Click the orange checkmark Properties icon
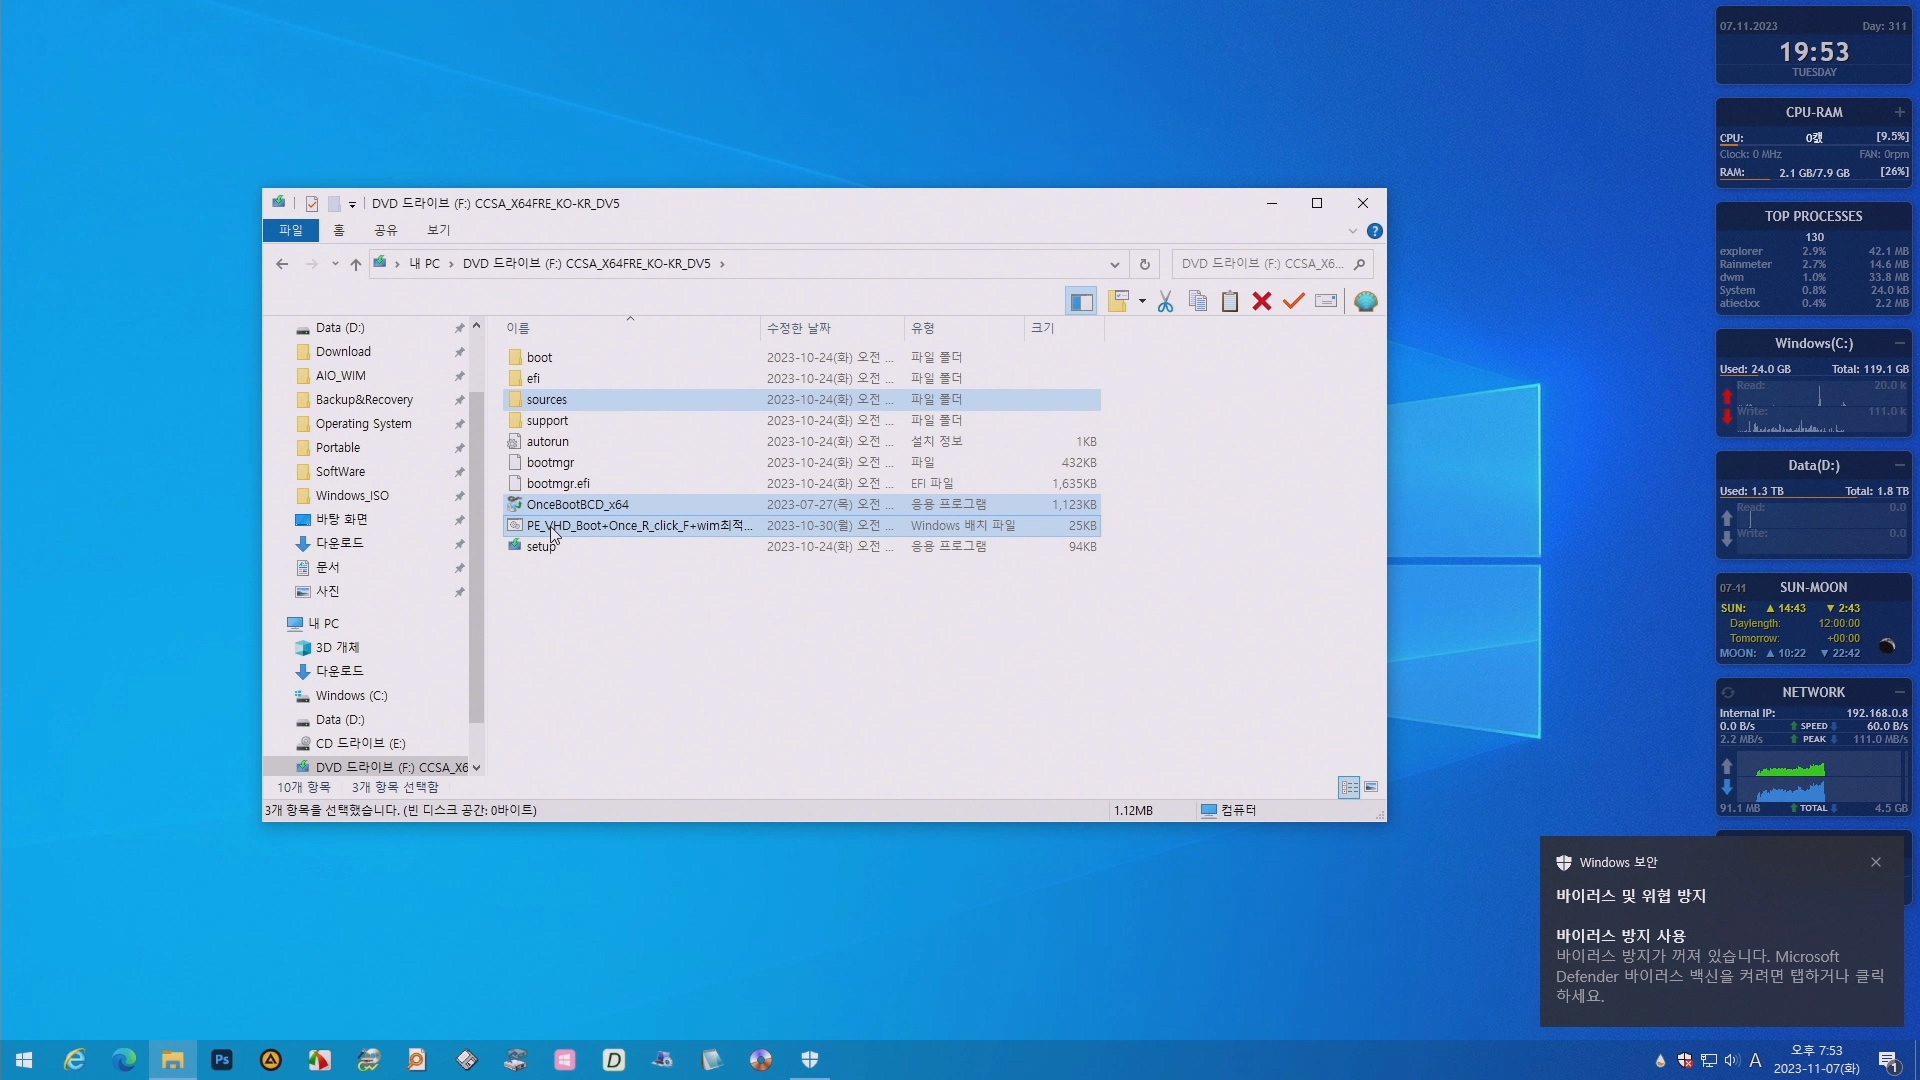 click(x=1294, y=302)
